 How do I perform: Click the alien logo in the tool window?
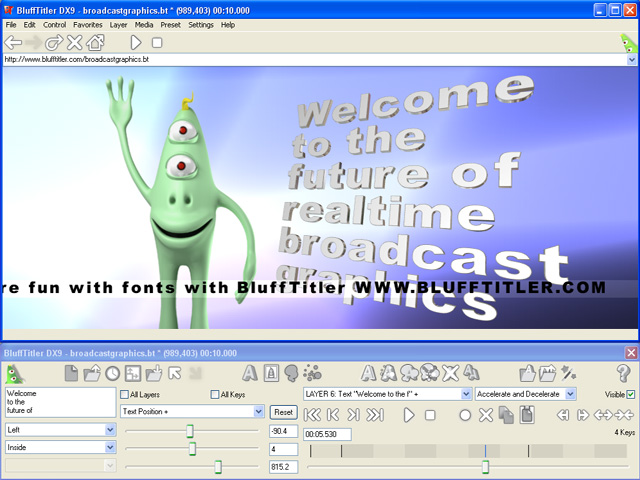(15, 374)
